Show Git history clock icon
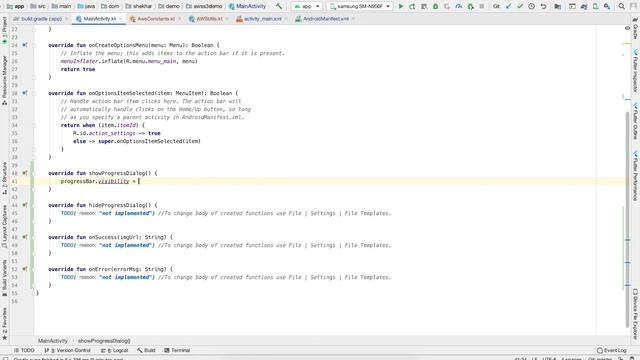The width and height of the screenshot is (640, 360). [x=531, y=6]
